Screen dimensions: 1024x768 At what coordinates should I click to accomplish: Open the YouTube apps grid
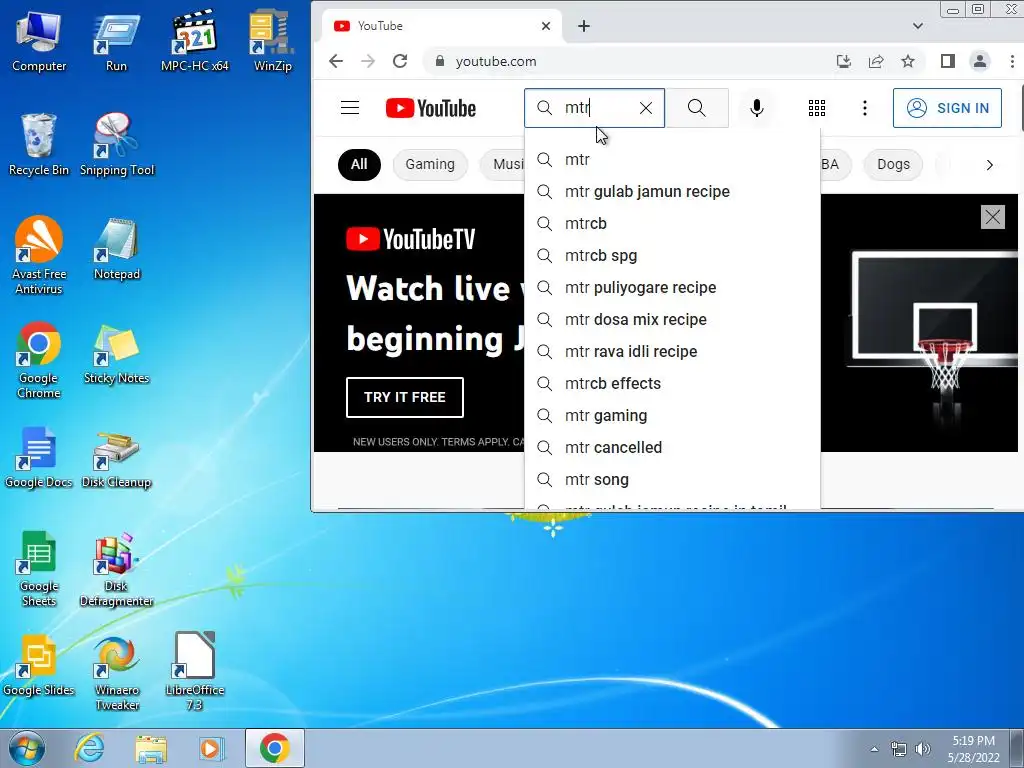pyautogui.click(x=817, y=108)
